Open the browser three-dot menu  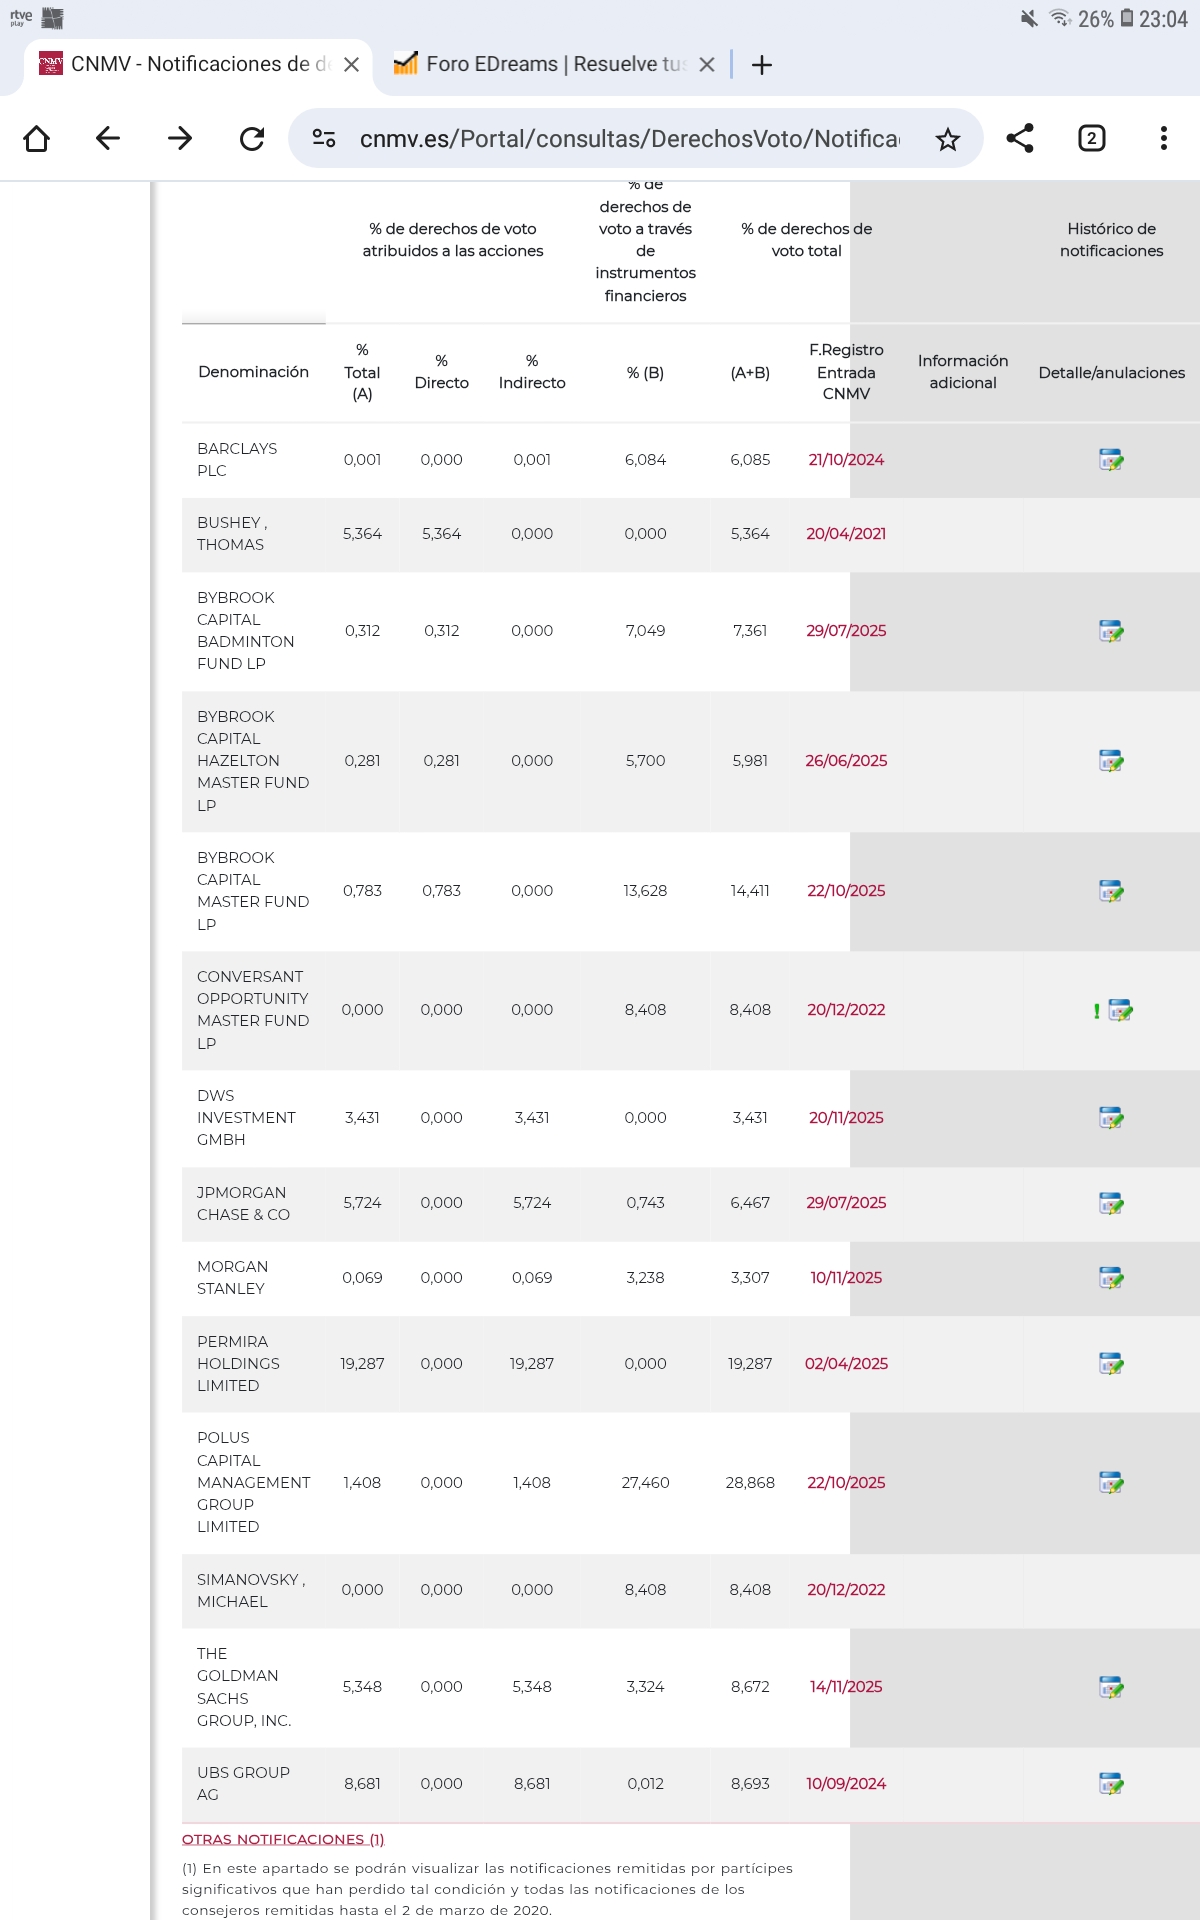click(1163, 138)
